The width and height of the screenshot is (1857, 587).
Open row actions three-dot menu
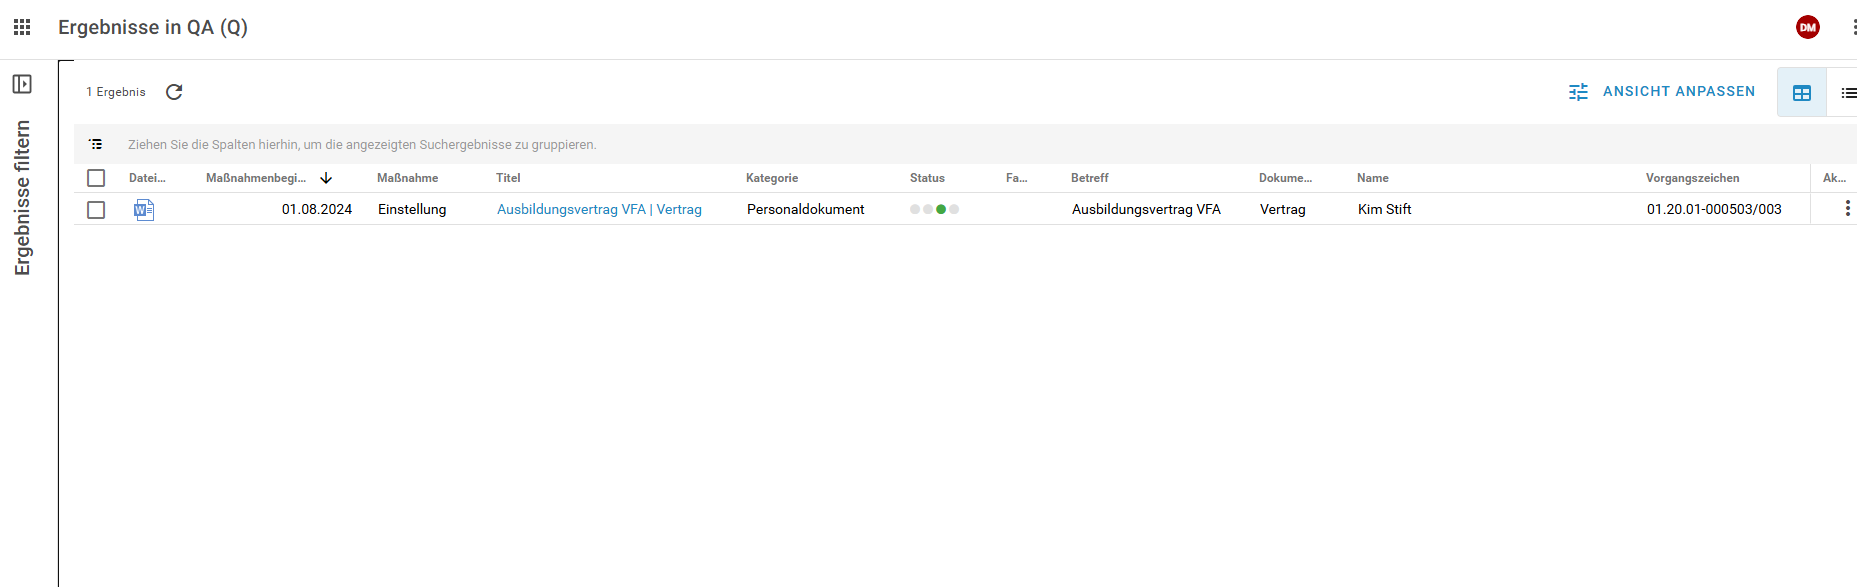point(1847,208)
